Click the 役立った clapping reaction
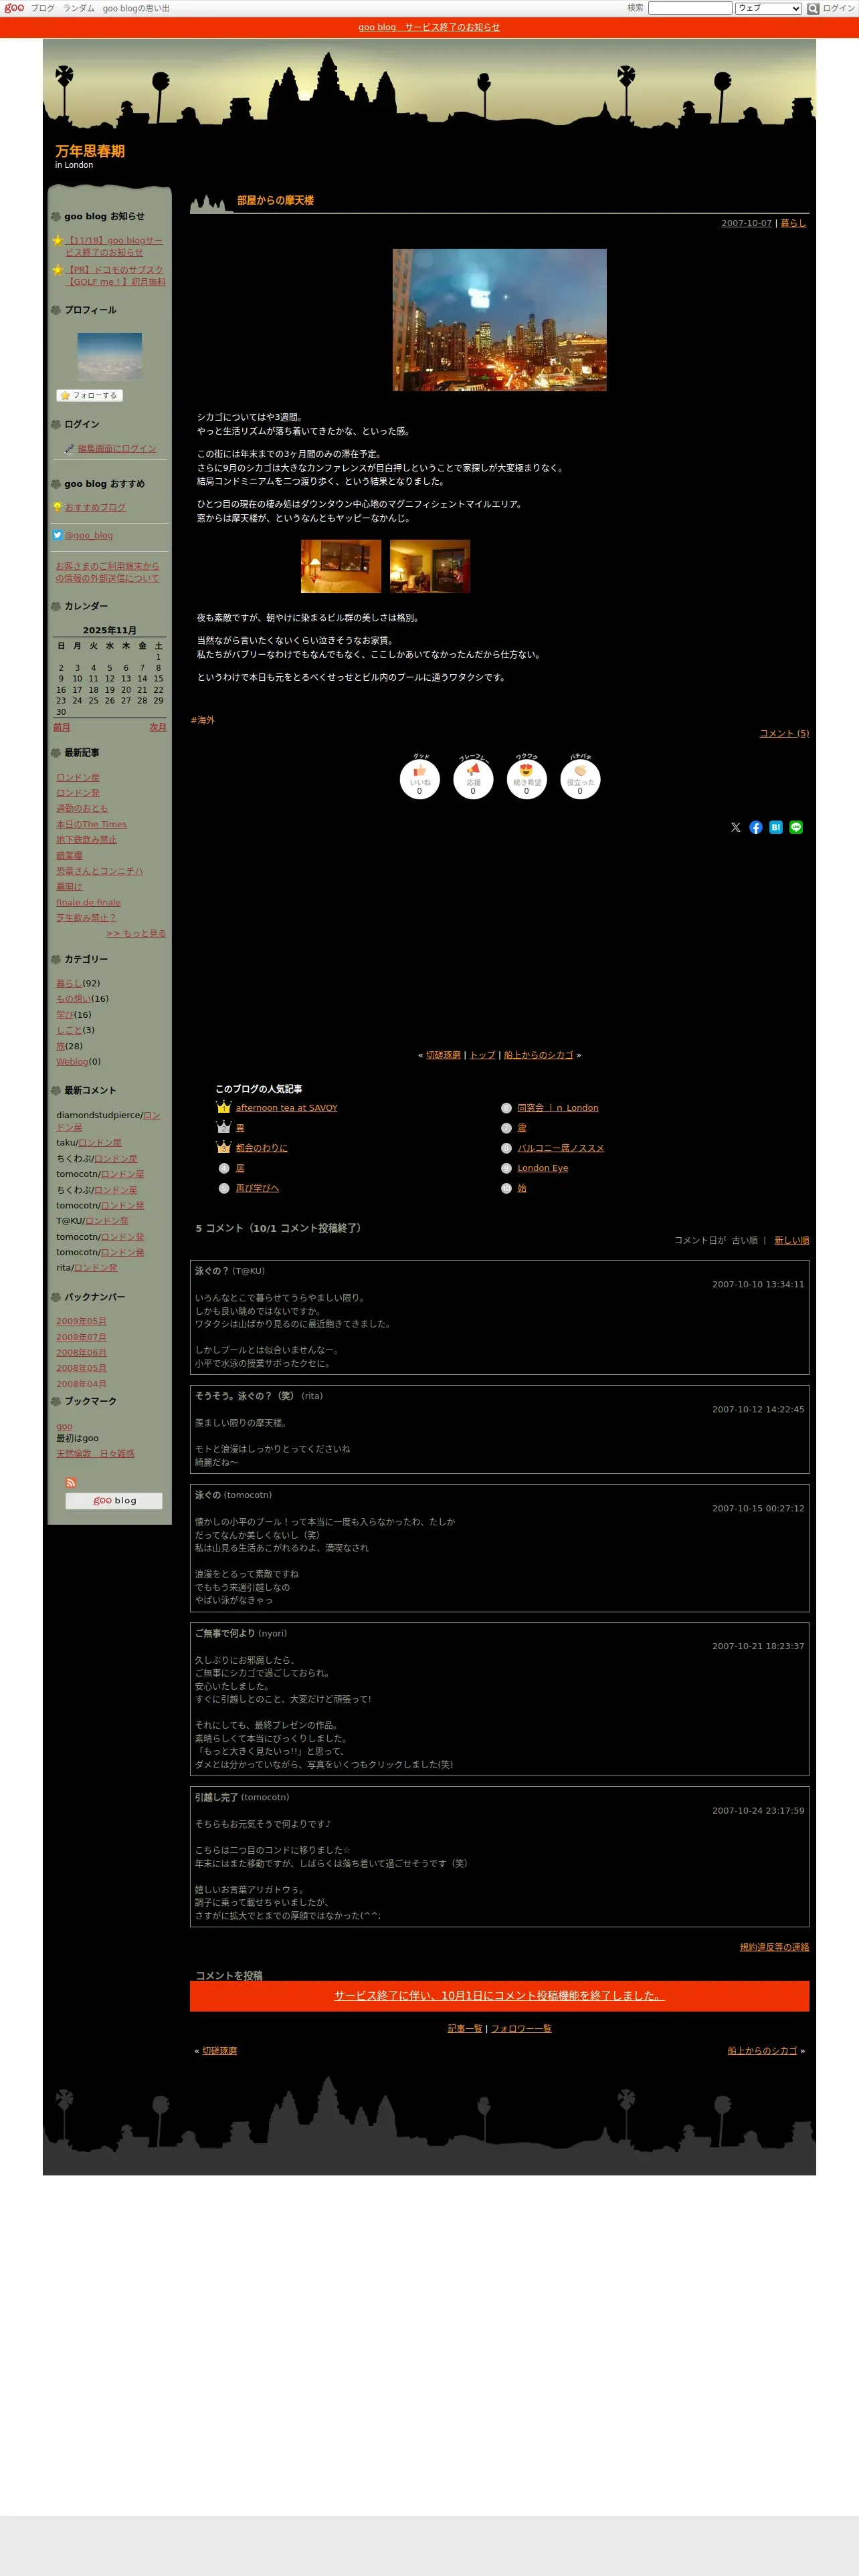859x2576 pixels. pos(580,779)
